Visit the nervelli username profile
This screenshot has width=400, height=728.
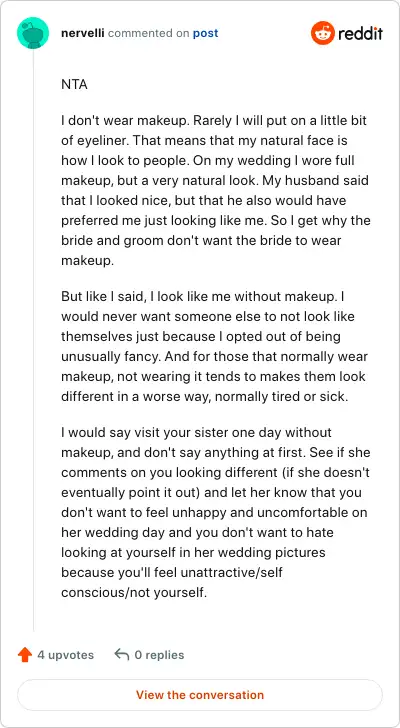[83, 33]
